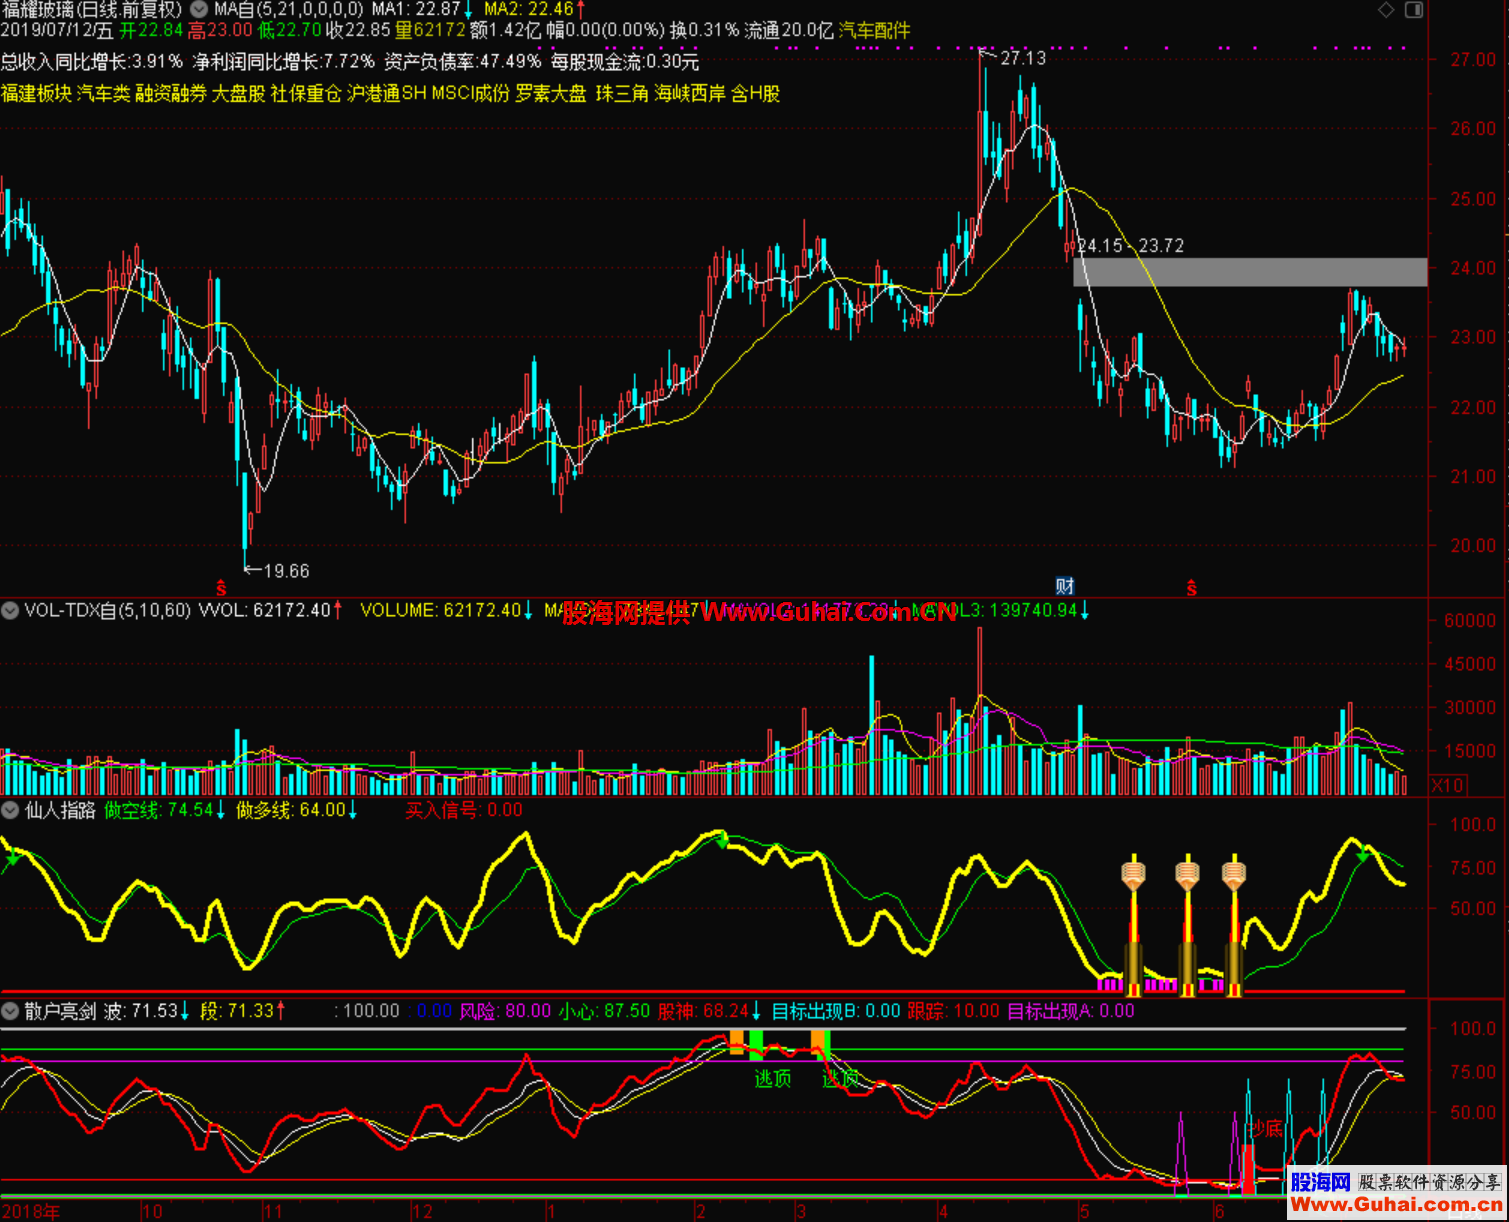Select the 罗素大盘 tag
The height and width of the screenshot is (1222, 1509).
[551, 94]
